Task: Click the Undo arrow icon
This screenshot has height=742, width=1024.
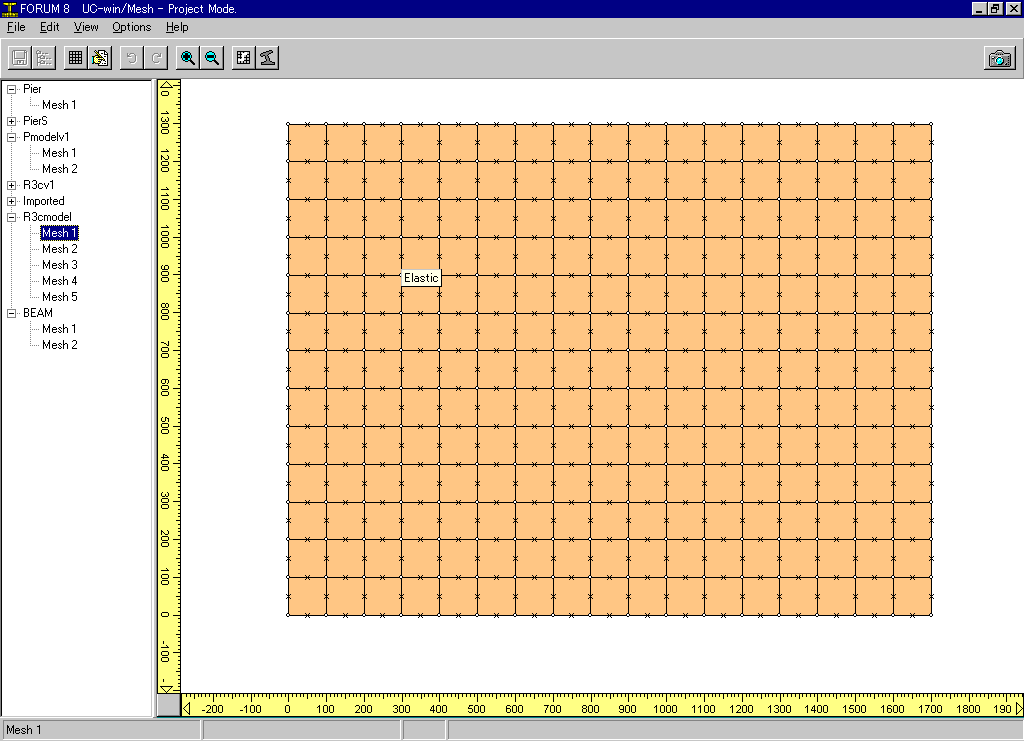Action: click(x=132, y=58)
